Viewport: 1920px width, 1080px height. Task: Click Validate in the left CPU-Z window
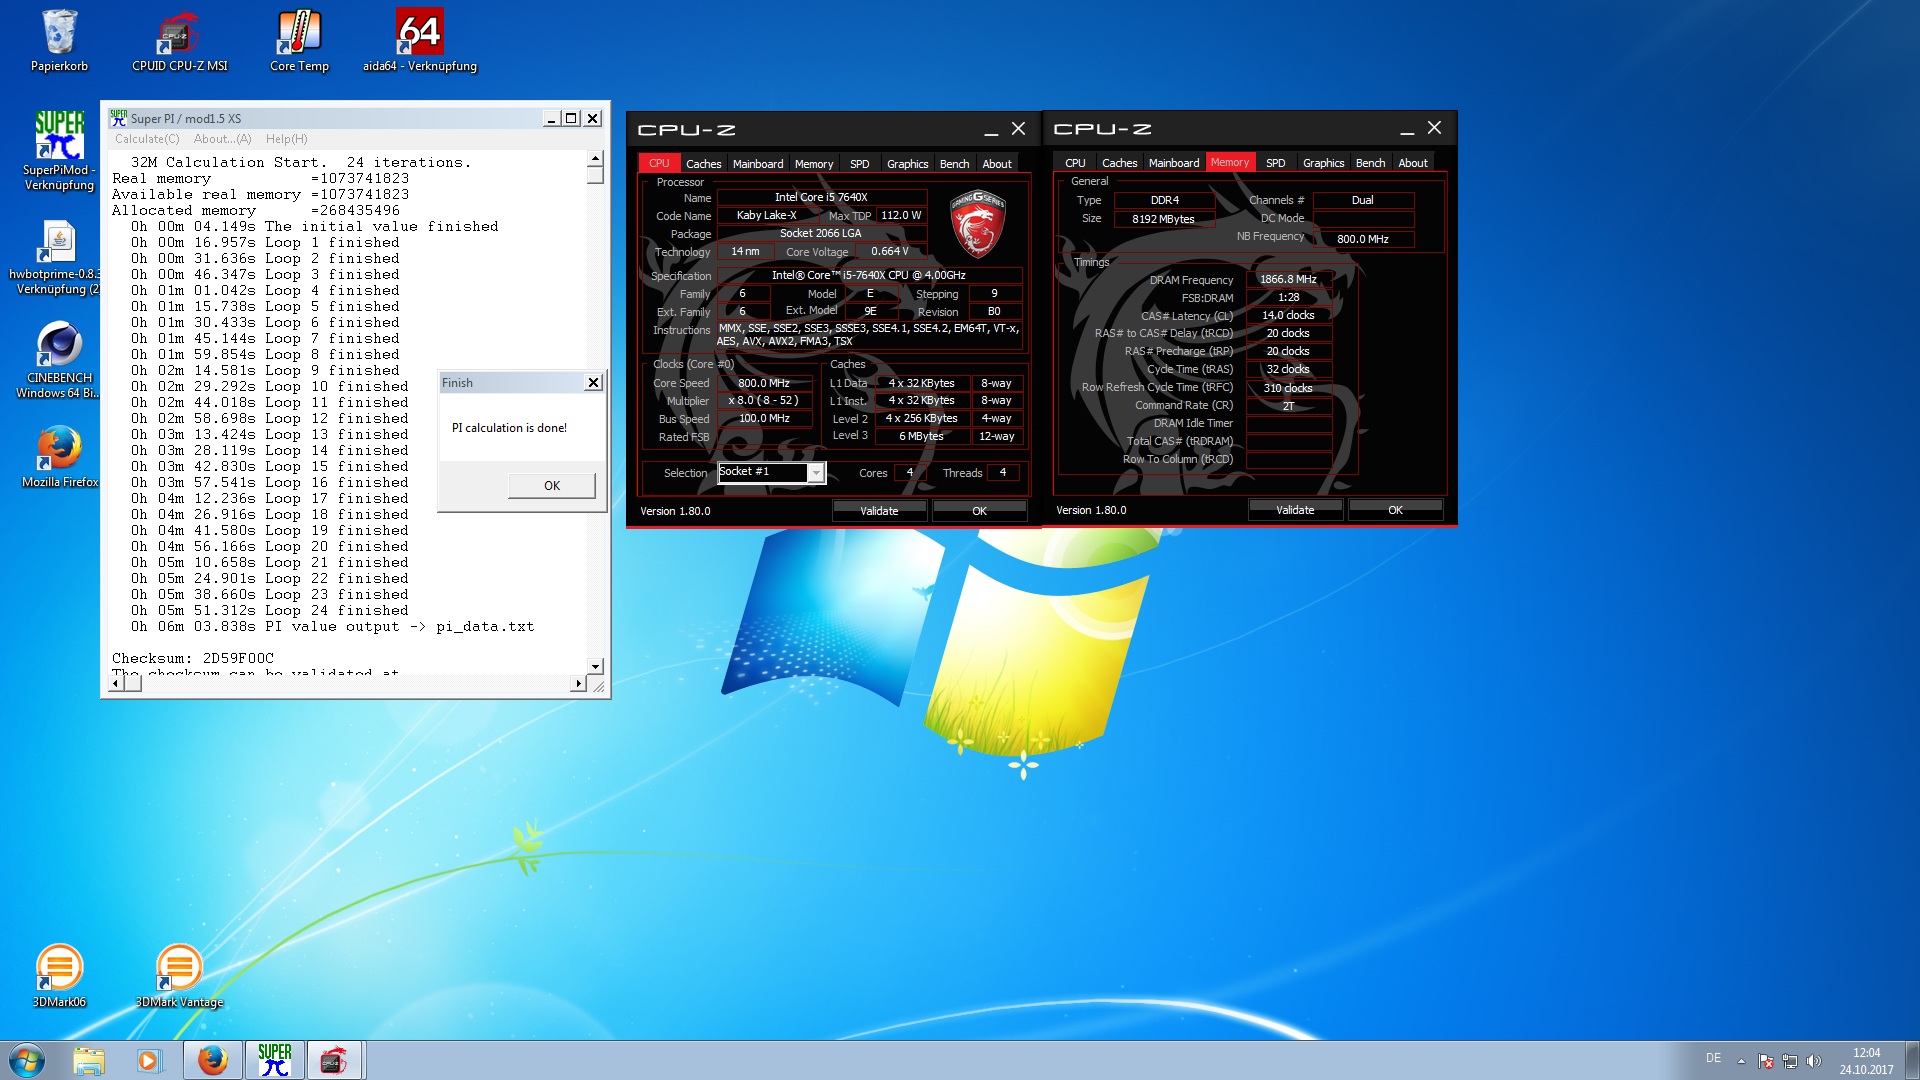pos(879,511)
